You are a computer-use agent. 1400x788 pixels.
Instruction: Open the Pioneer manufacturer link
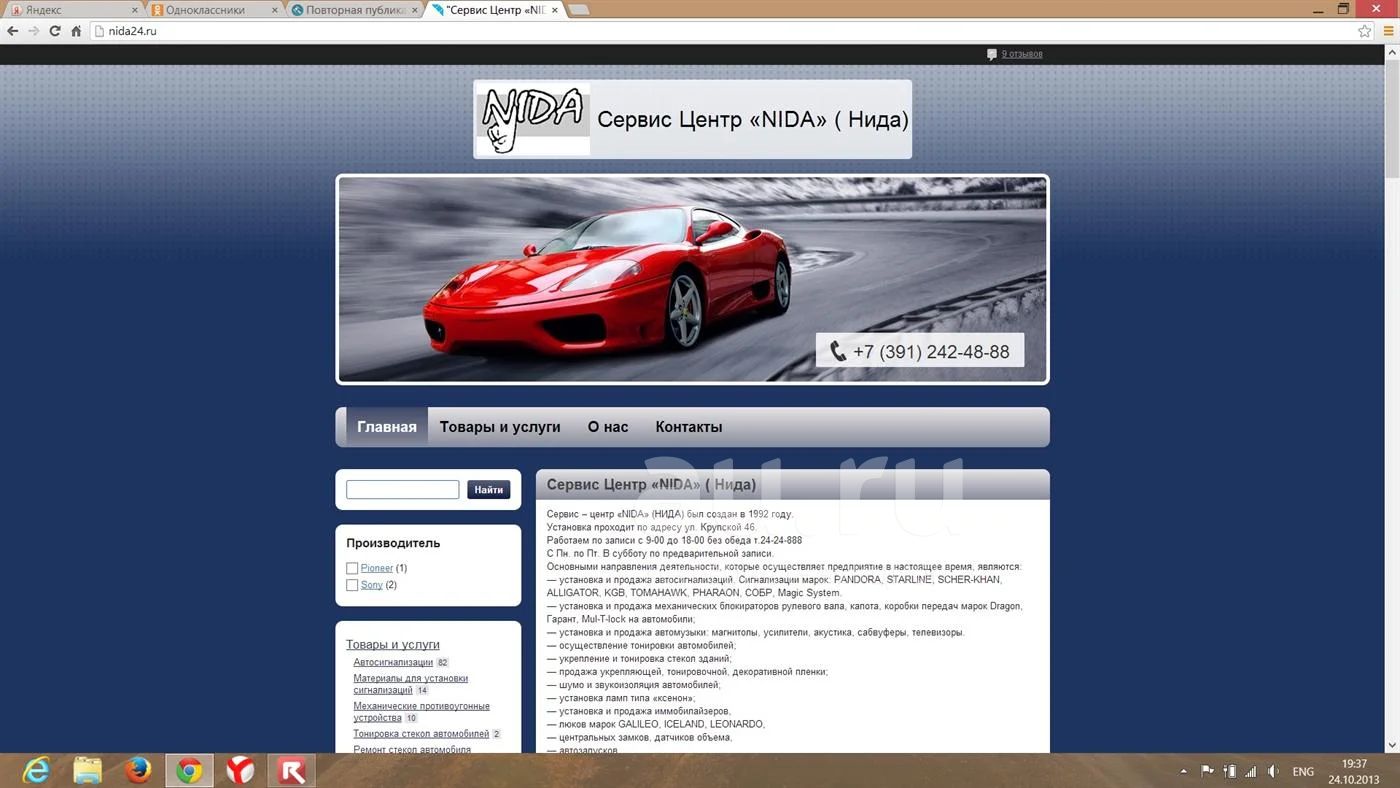pos(377,568)
